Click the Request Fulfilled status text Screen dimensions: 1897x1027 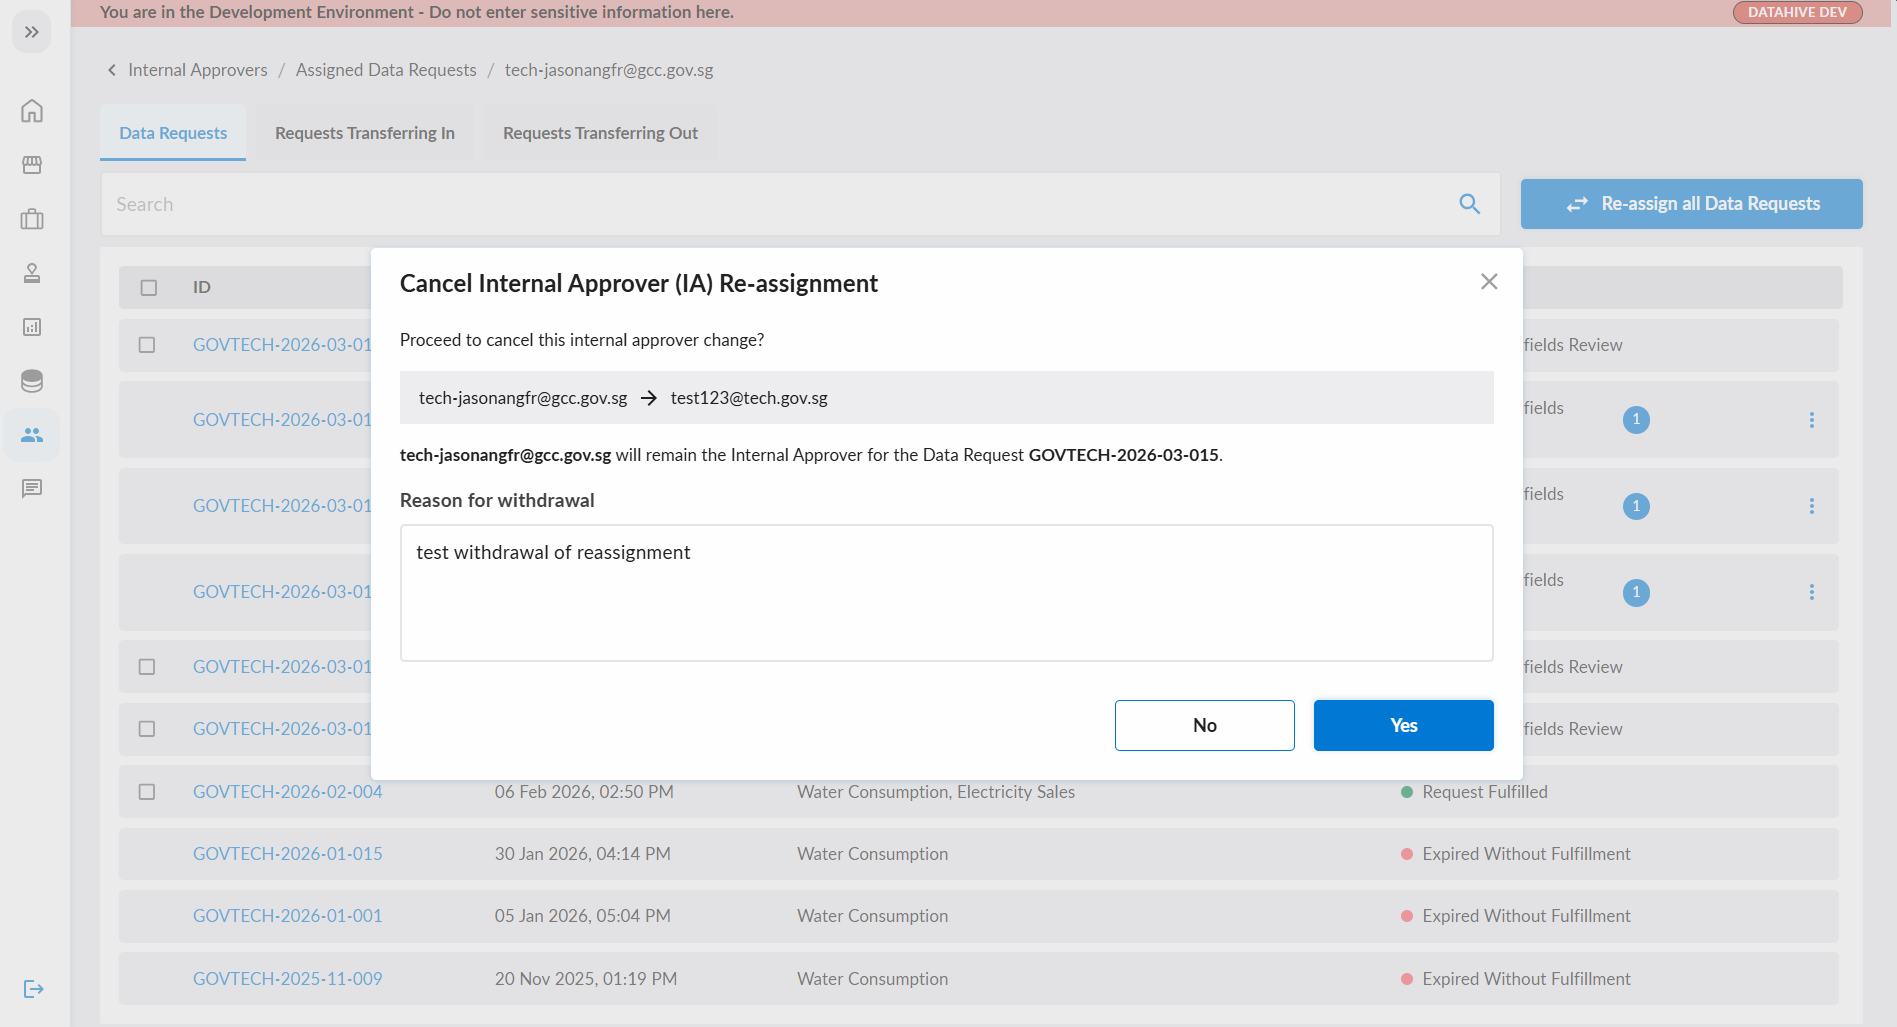coord(1485,792)
